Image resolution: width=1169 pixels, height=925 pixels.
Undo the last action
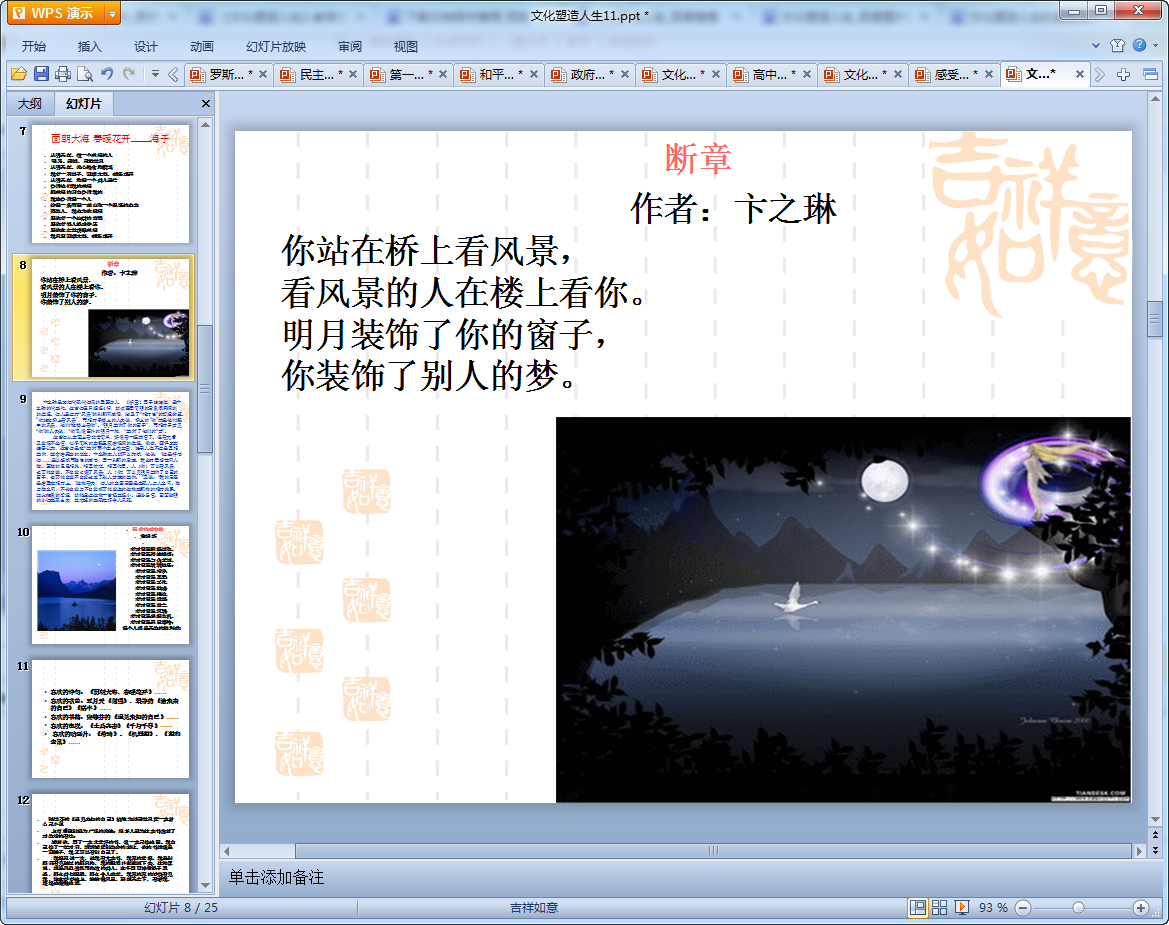tap(107, 74)
